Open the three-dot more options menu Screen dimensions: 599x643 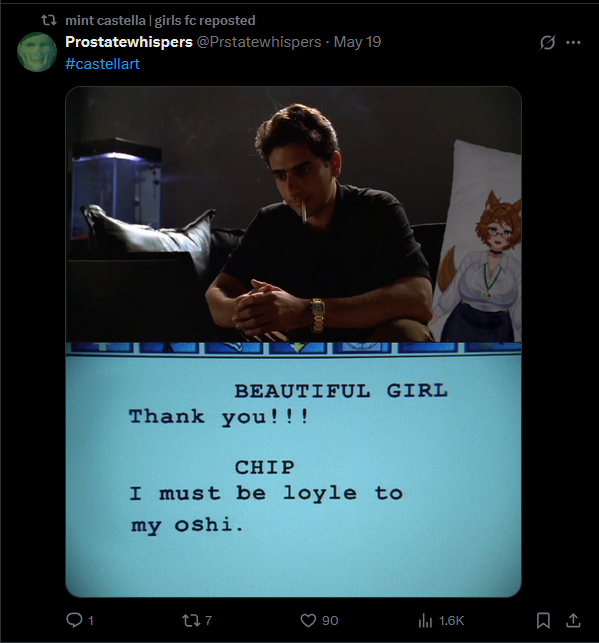(573, 42)
